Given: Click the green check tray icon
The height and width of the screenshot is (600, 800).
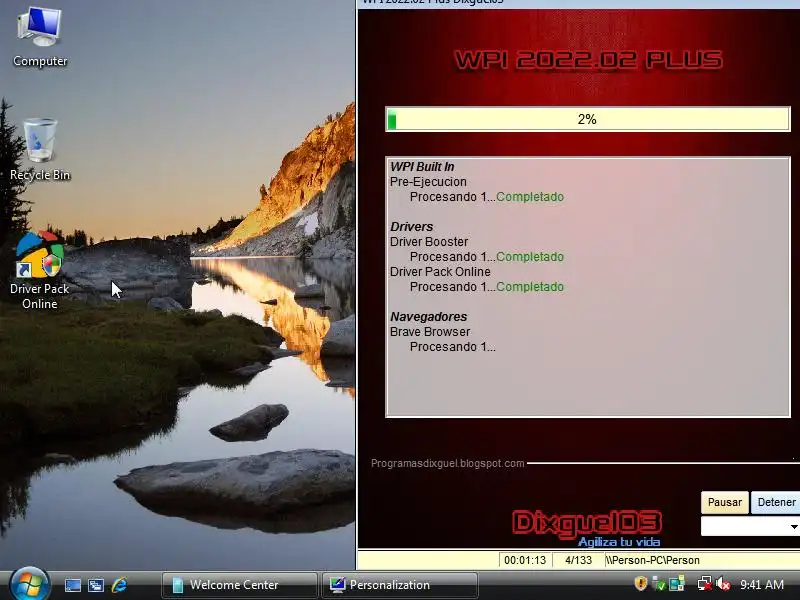Looking at the screenshot, I should [658, 584].
